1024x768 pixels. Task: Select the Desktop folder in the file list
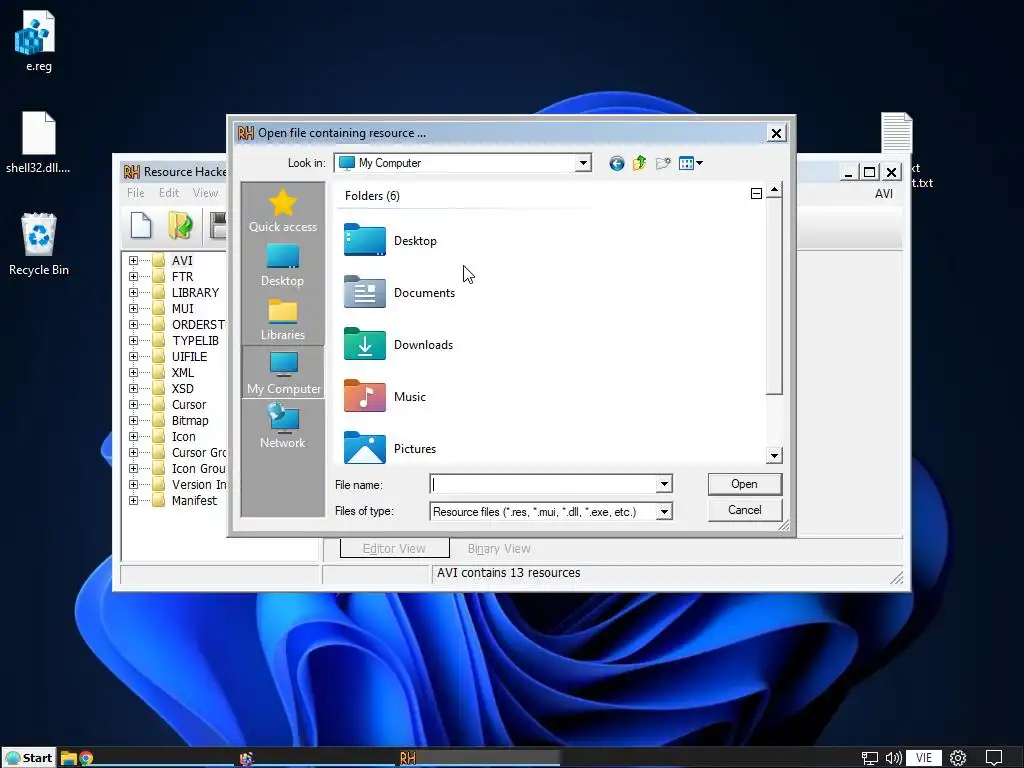click(391, 240)
